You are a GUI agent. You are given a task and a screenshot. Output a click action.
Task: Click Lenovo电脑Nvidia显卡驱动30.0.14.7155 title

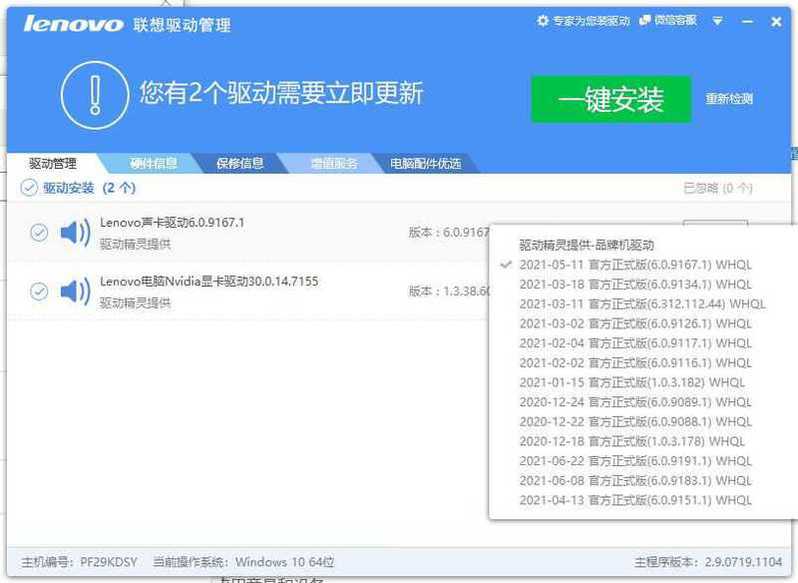tap(209, 281)
